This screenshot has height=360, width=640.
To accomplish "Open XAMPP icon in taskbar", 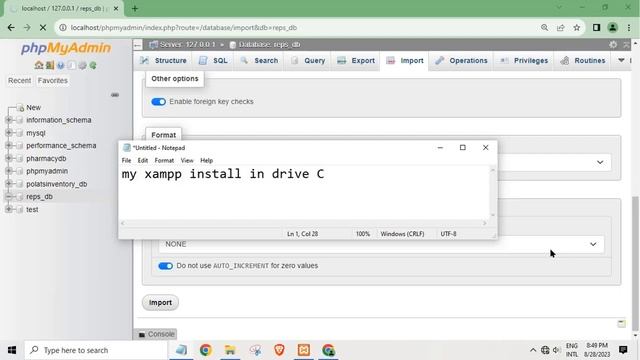I will point(304,350).
